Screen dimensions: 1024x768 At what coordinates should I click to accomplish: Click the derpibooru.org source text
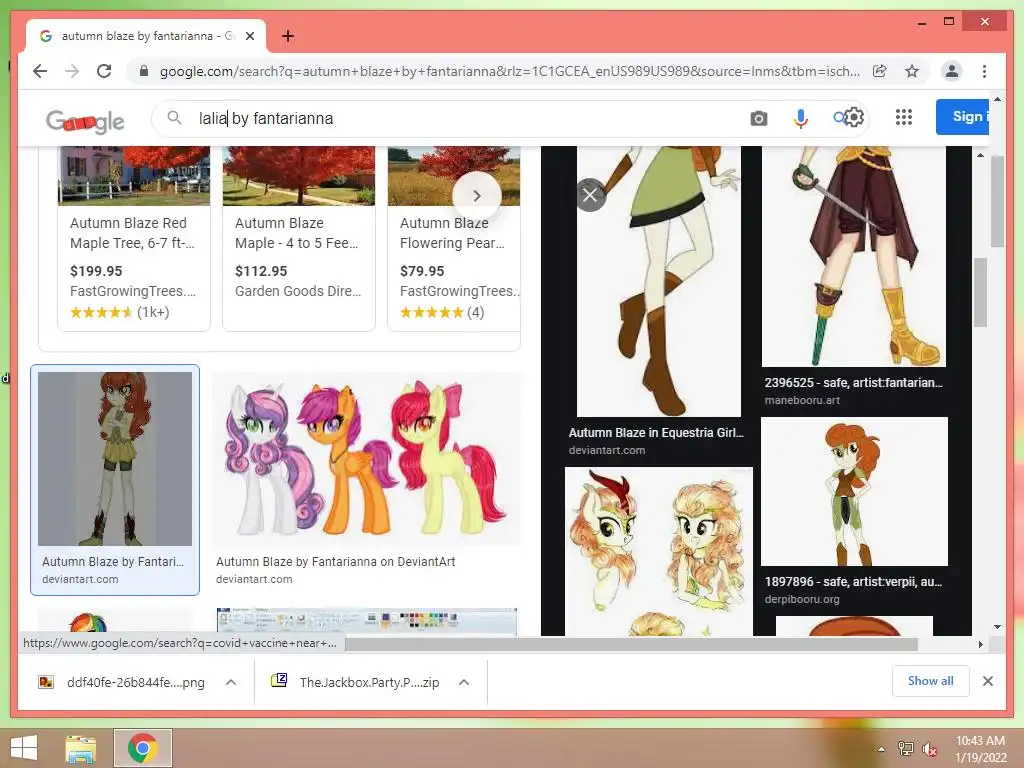(802, 599)
